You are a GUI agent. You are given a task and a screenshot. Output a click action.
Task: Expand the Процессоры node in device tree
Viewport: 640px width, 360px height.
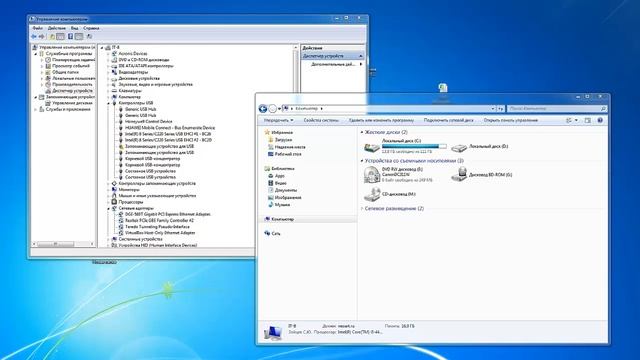pyautogui.click(x=109, y=202)
